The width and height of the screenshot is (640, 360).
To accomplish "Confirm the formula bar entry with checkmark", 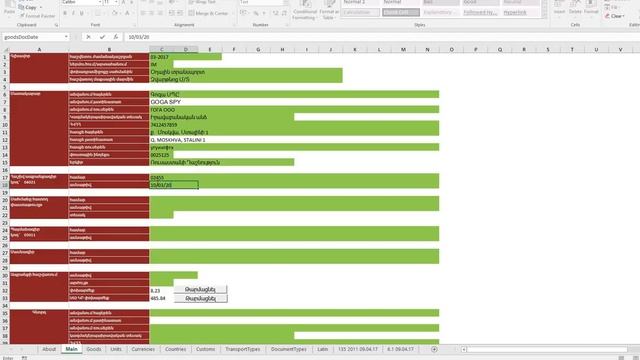I will pos(102,37).
